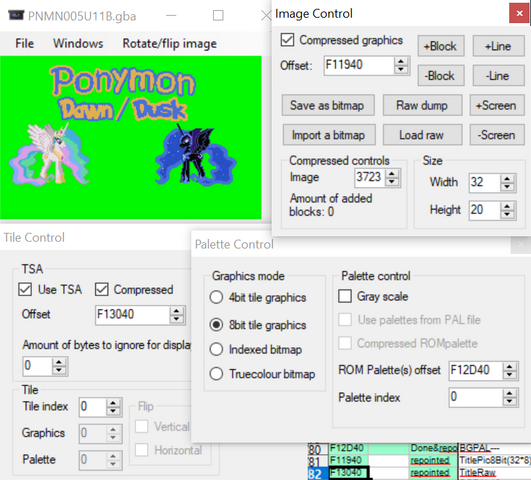
Task: Click the -Line button
Action: tap(498, 76)
